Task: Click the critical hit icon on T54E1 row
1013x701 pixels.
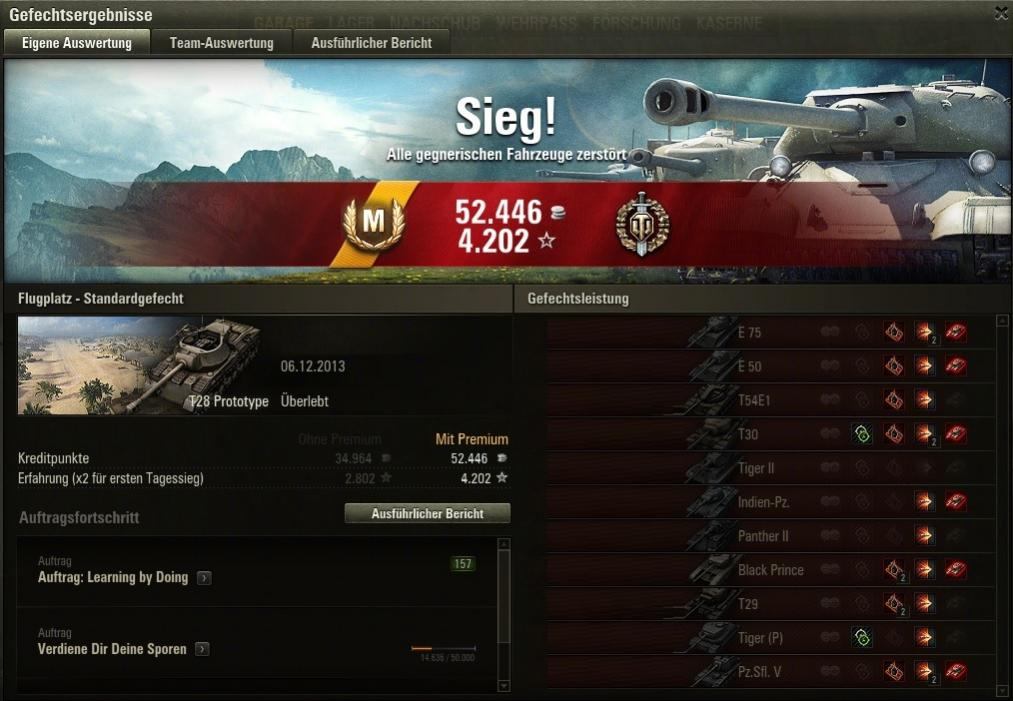Action: pos(893,400)
